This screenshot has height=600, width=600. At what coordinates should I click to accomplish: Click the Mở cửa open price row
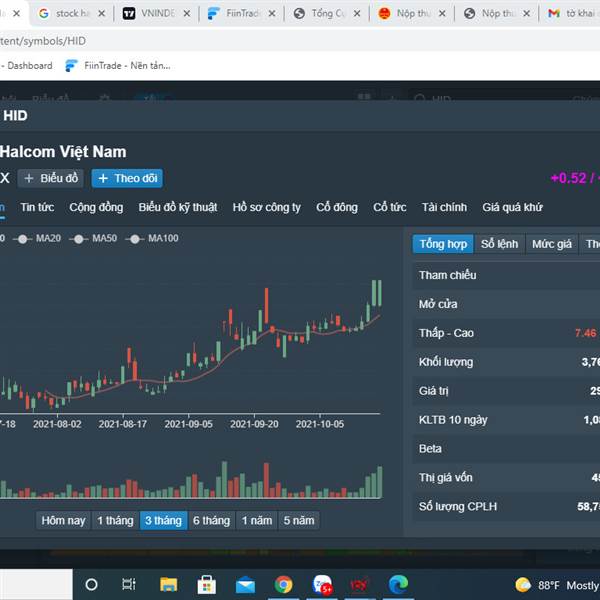pos(506,305)
